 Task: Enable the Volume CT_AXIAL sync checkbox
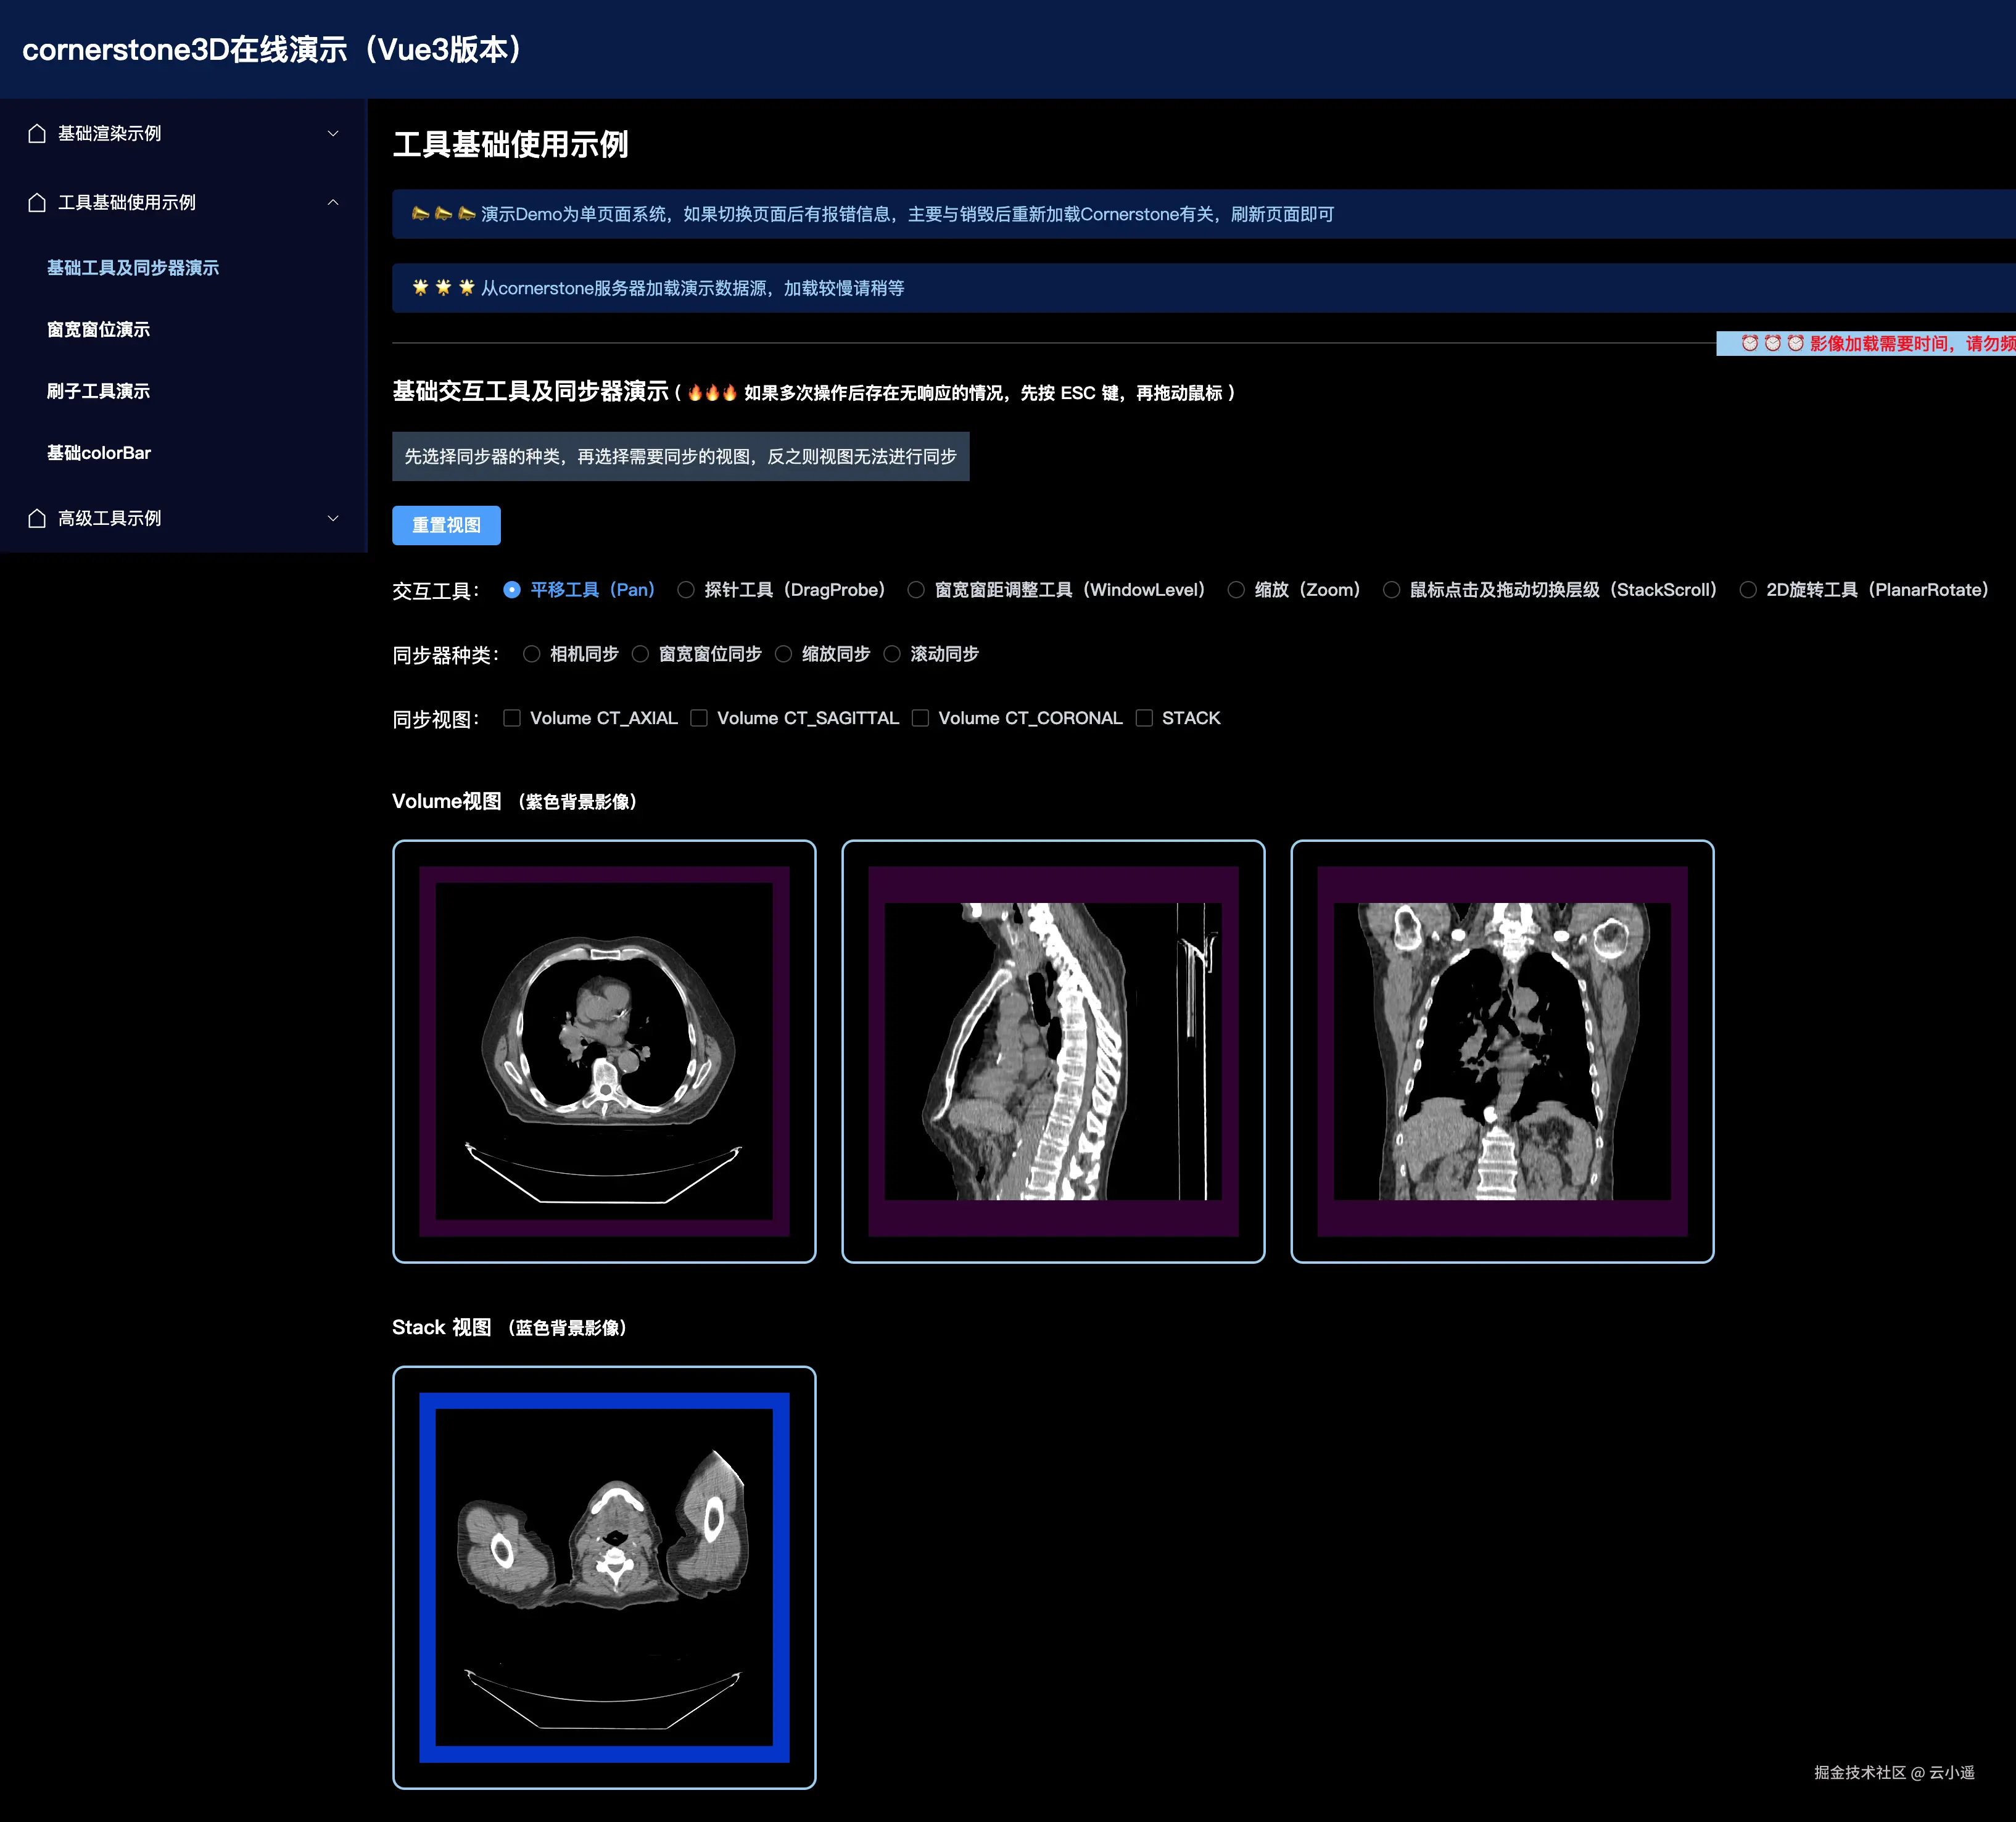tap(512, 718)
